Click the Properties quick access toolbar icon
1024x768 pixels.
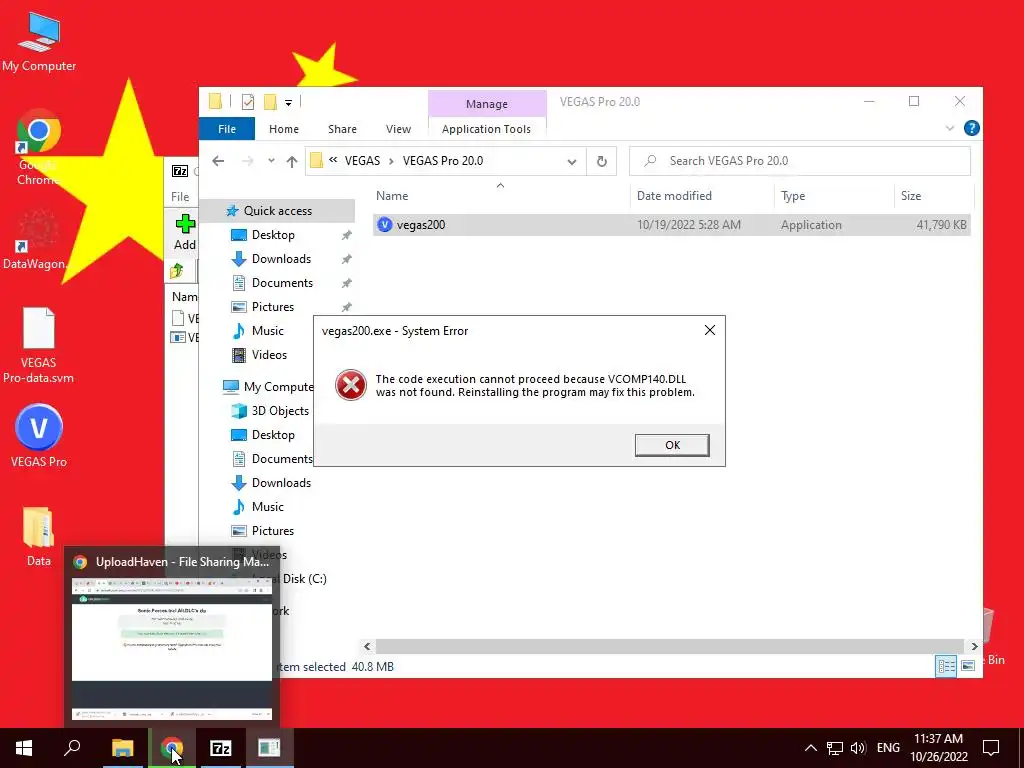tap(248, 102)
